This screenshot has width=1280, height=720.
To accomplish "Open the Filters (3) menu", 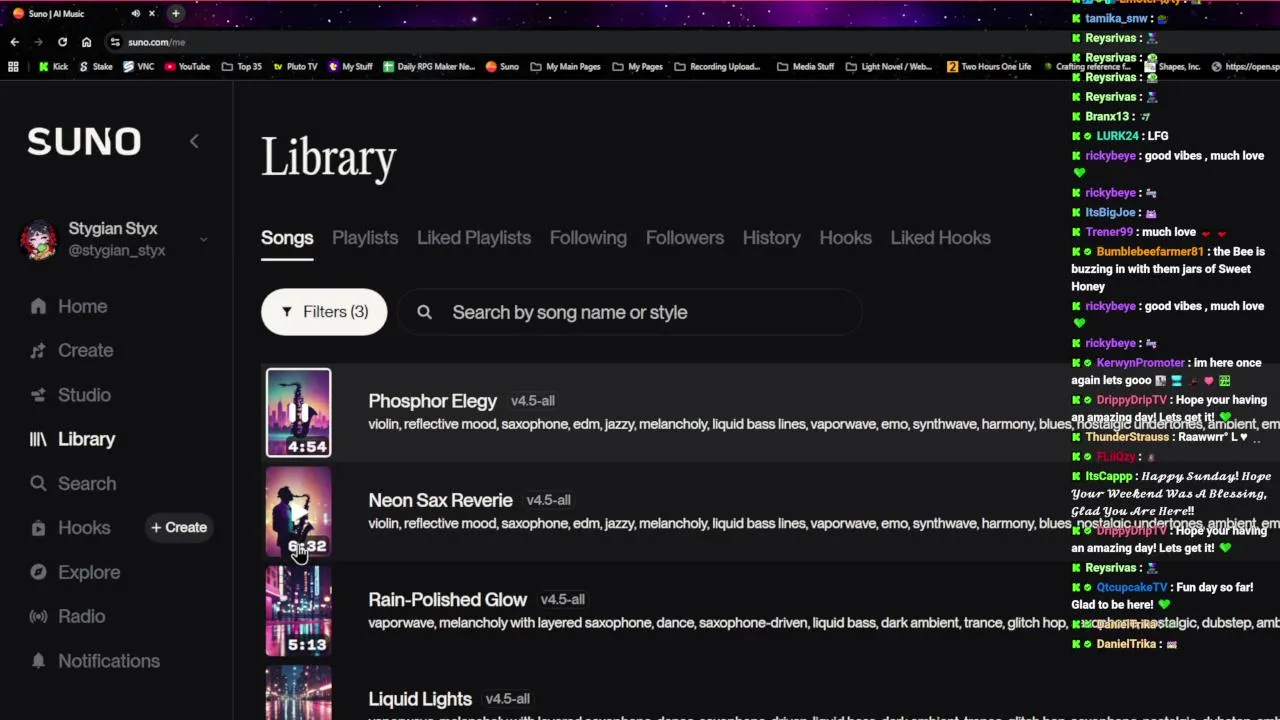I will (x=324, y=312).
